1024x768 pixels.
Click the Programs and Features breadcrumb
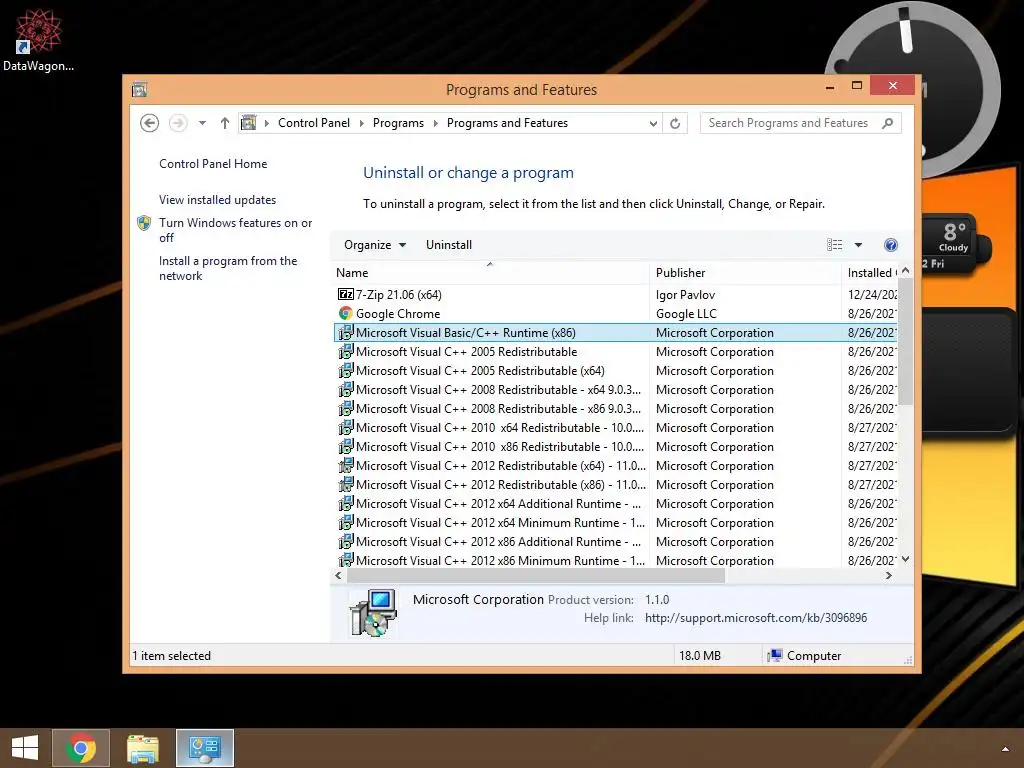coord(507,123)
